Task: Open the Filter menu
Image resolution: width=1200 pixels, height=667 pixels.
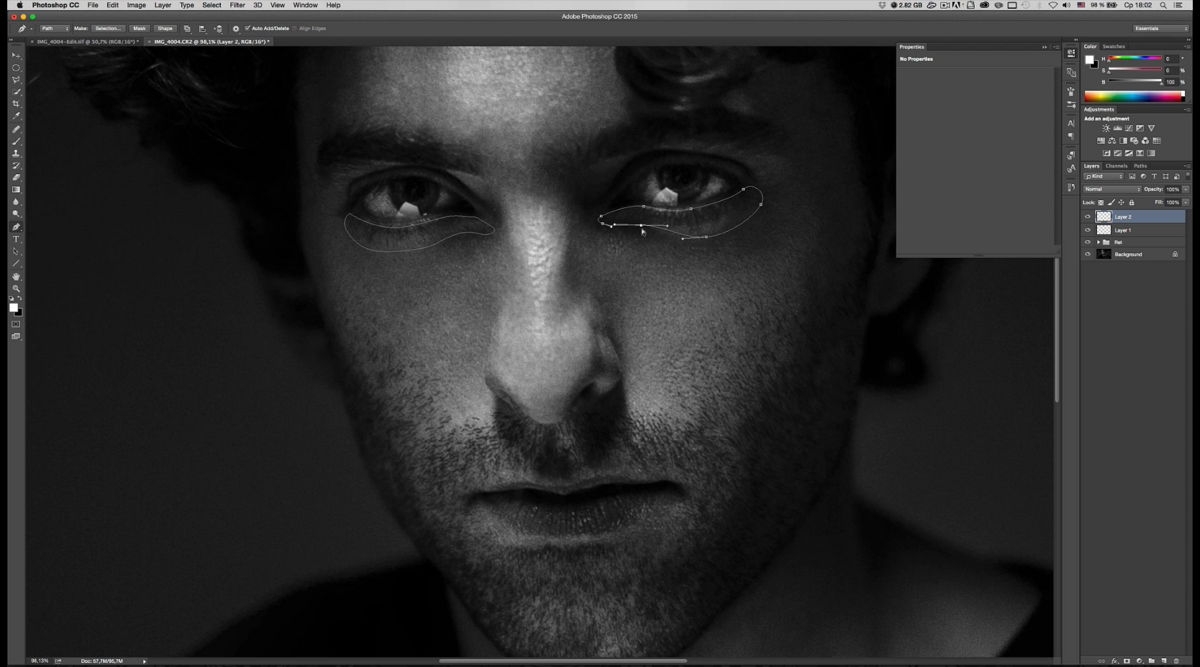Action: (237, 5)
